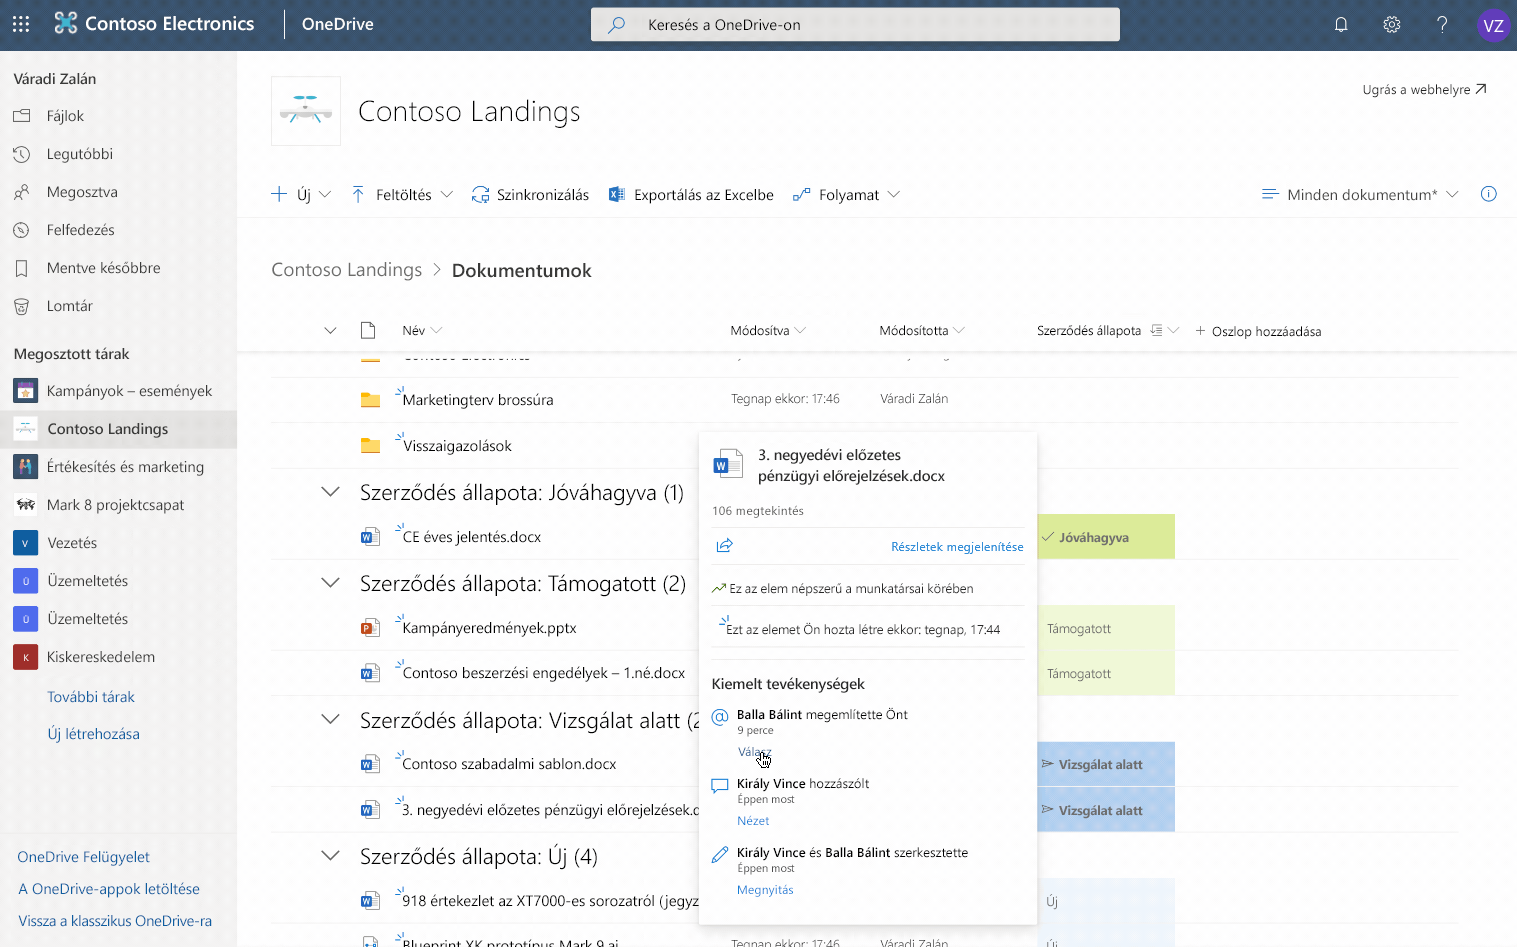Image resolution: width=1517 pixels, height=947 pixels.
Task: Click Új létrehozása link
Action: point(94,734)
